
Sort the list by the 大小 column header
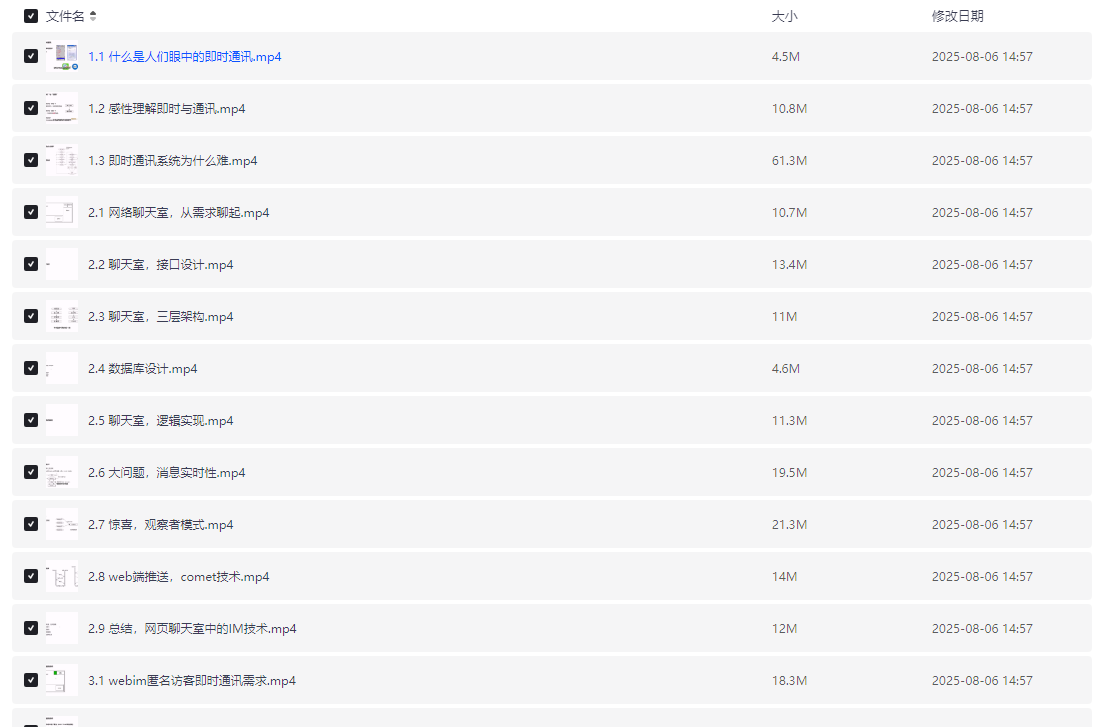click(784, 16)
